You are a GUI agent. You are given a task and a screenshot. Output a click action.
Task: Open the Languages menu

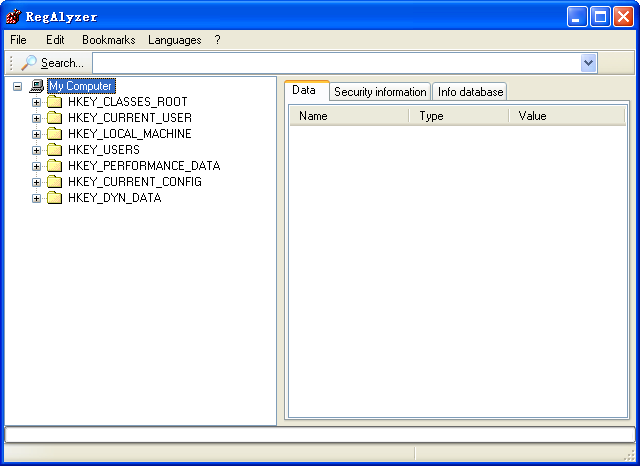point(174,40)
